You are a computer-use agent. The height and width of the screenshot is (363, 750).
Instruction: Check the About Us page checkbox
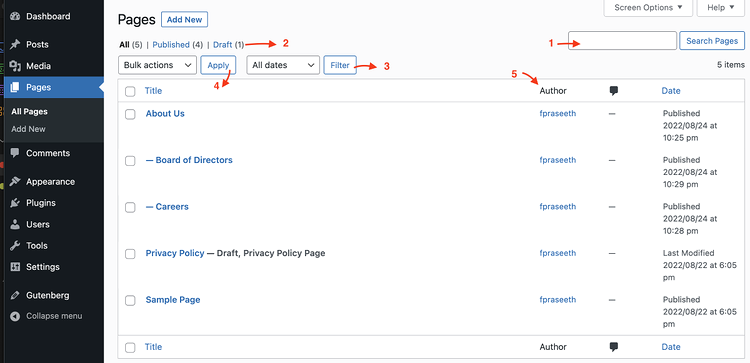tap(130, 114)
